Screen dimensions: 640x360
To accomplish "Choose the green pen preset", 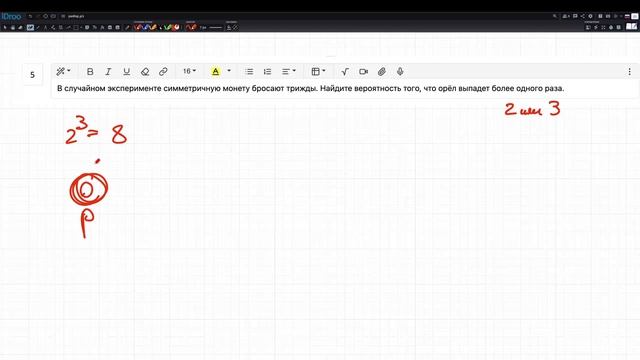I will 168,27.
